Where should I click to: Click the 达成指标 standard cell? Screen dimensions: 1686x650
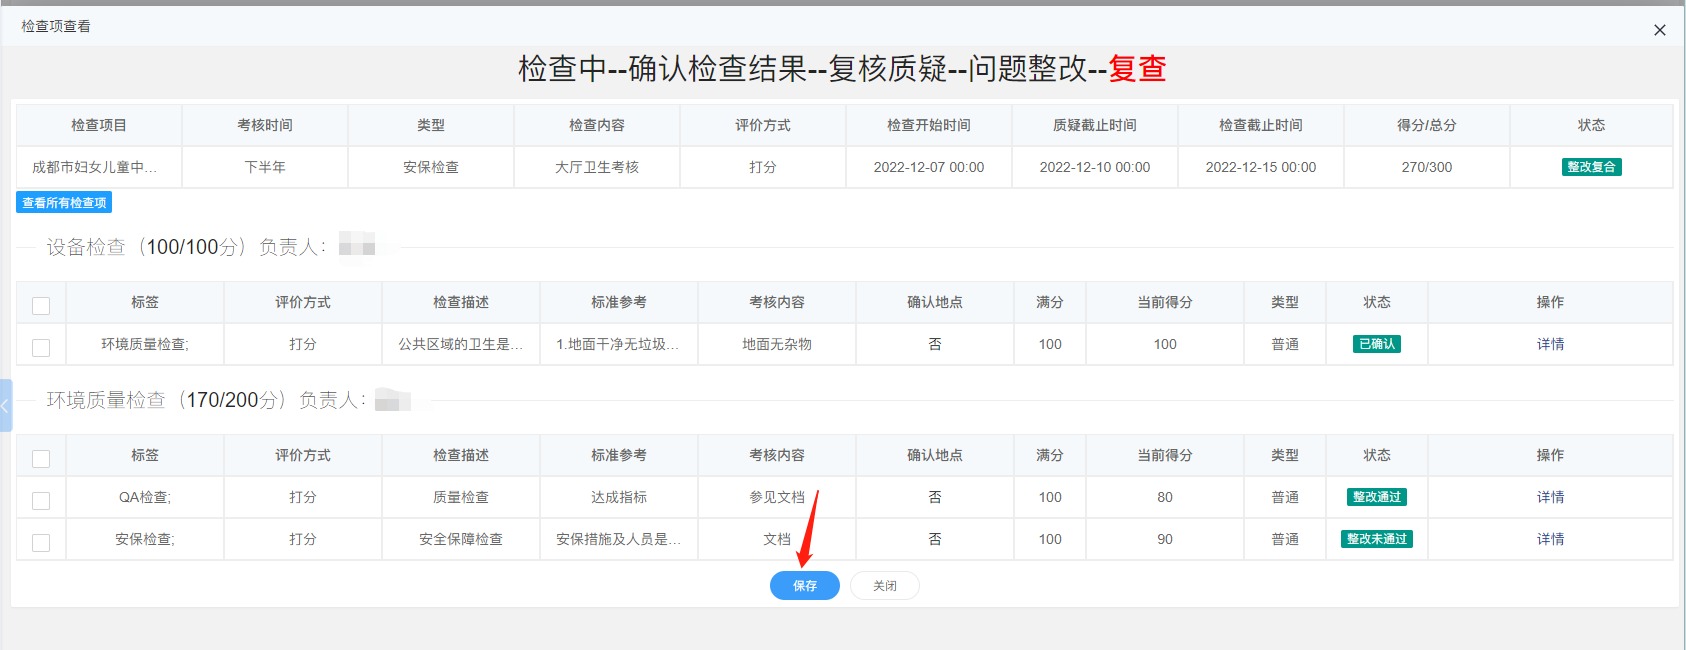[x=619, y=497]
